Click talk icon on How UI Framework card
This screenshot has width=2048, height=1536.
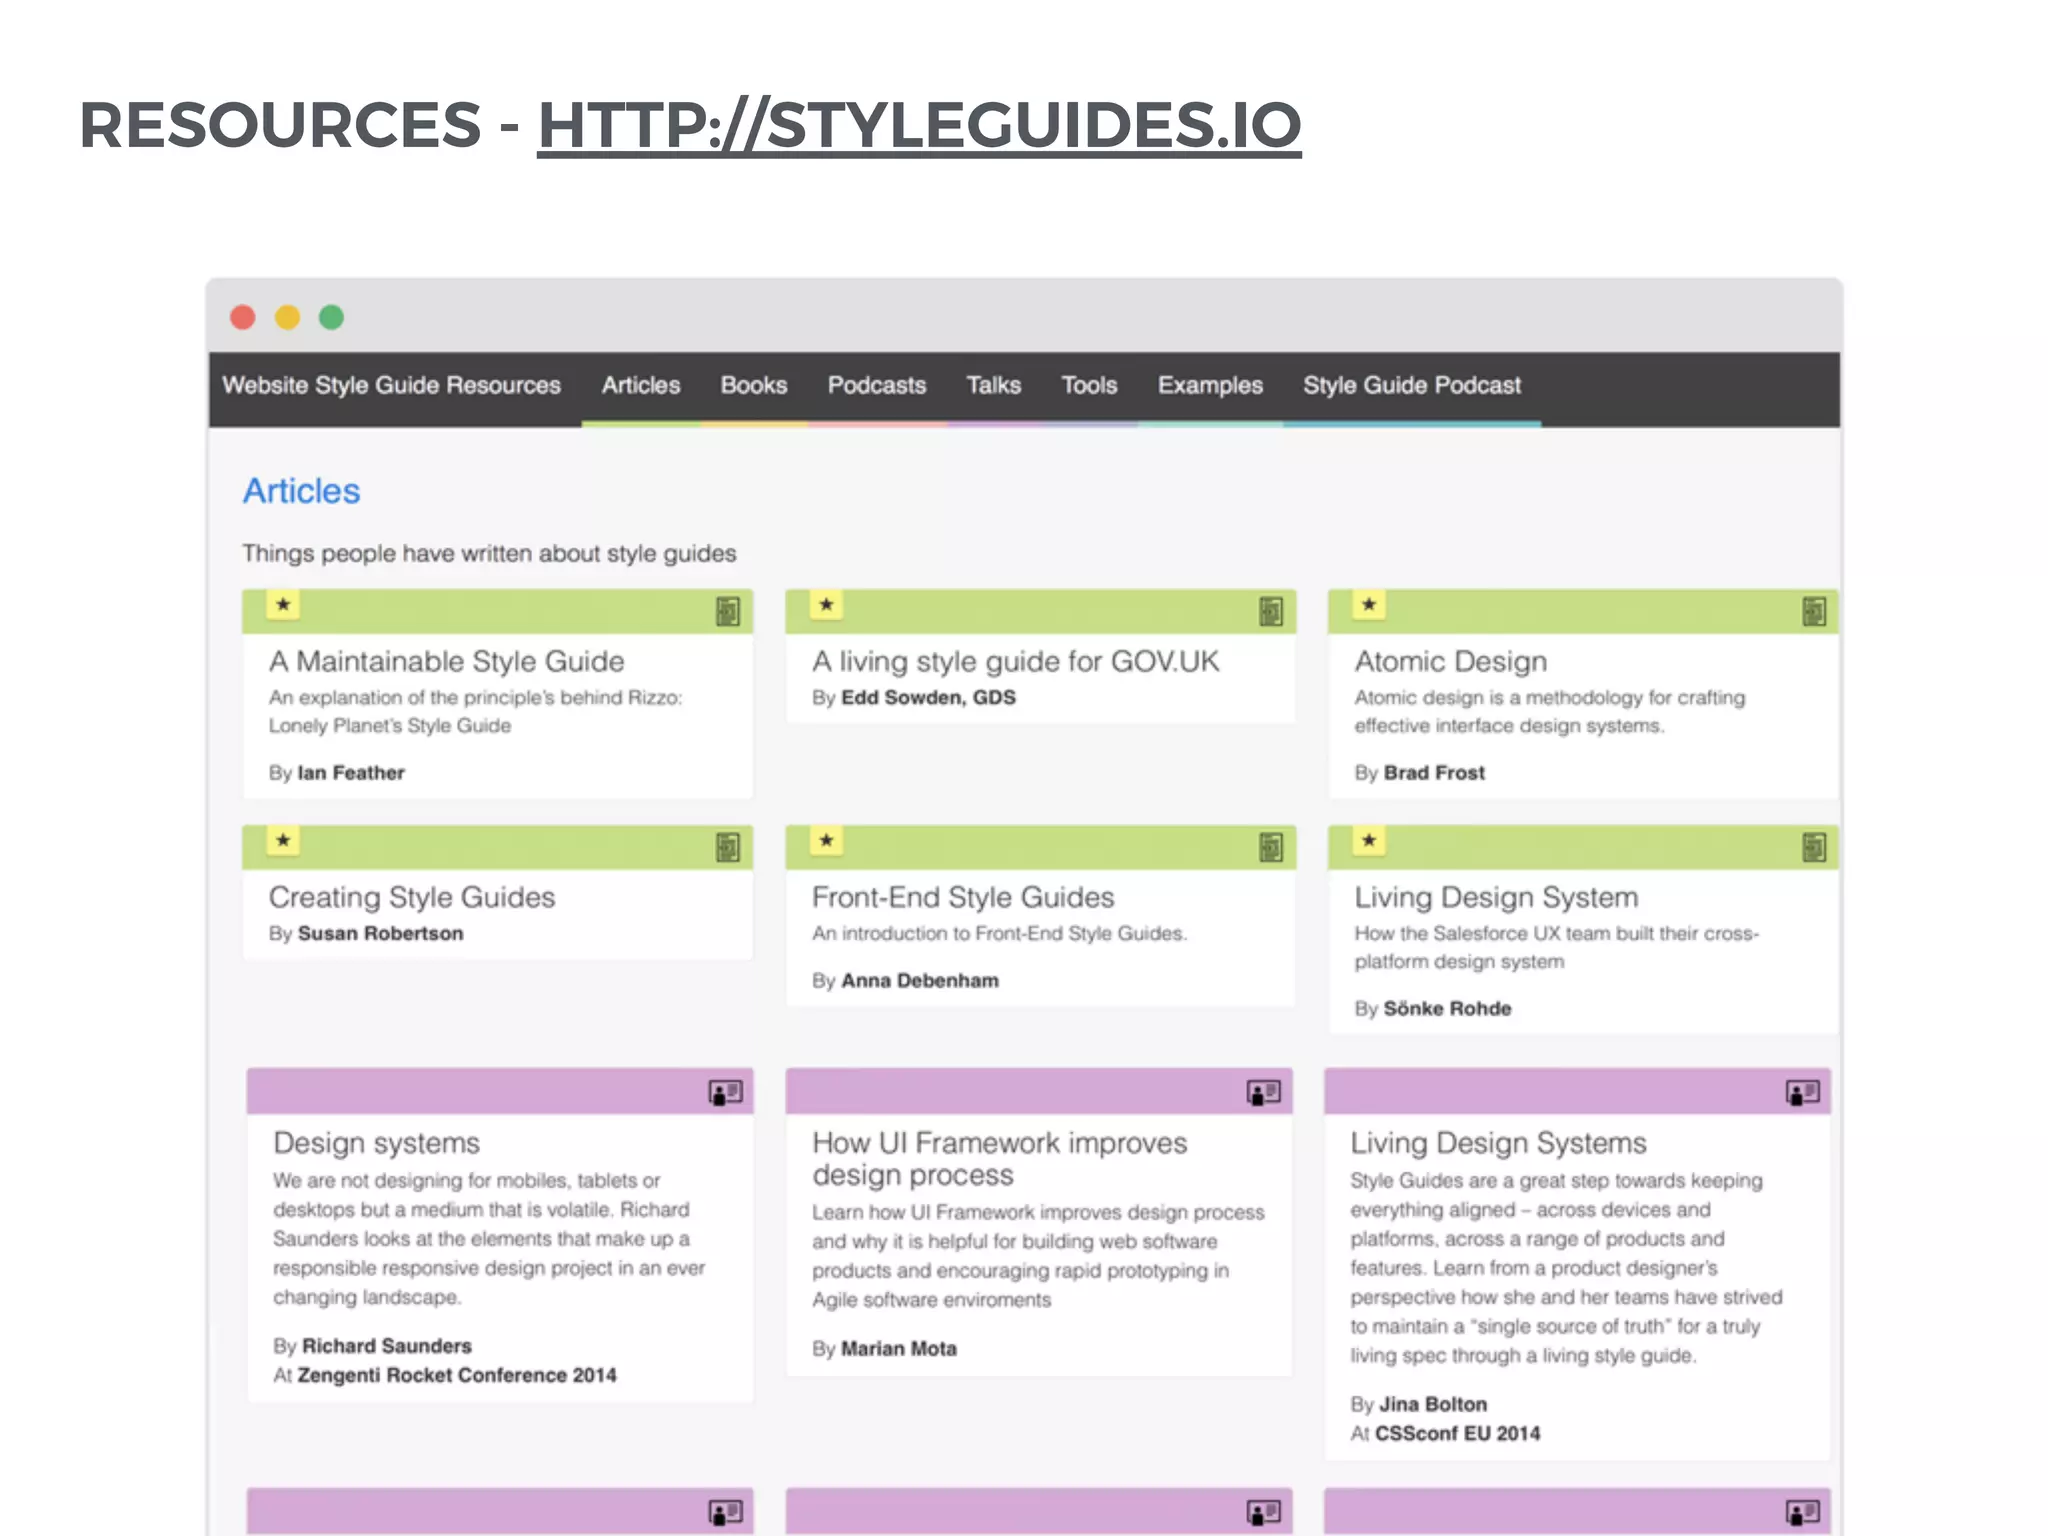tap(1264, 1092)
